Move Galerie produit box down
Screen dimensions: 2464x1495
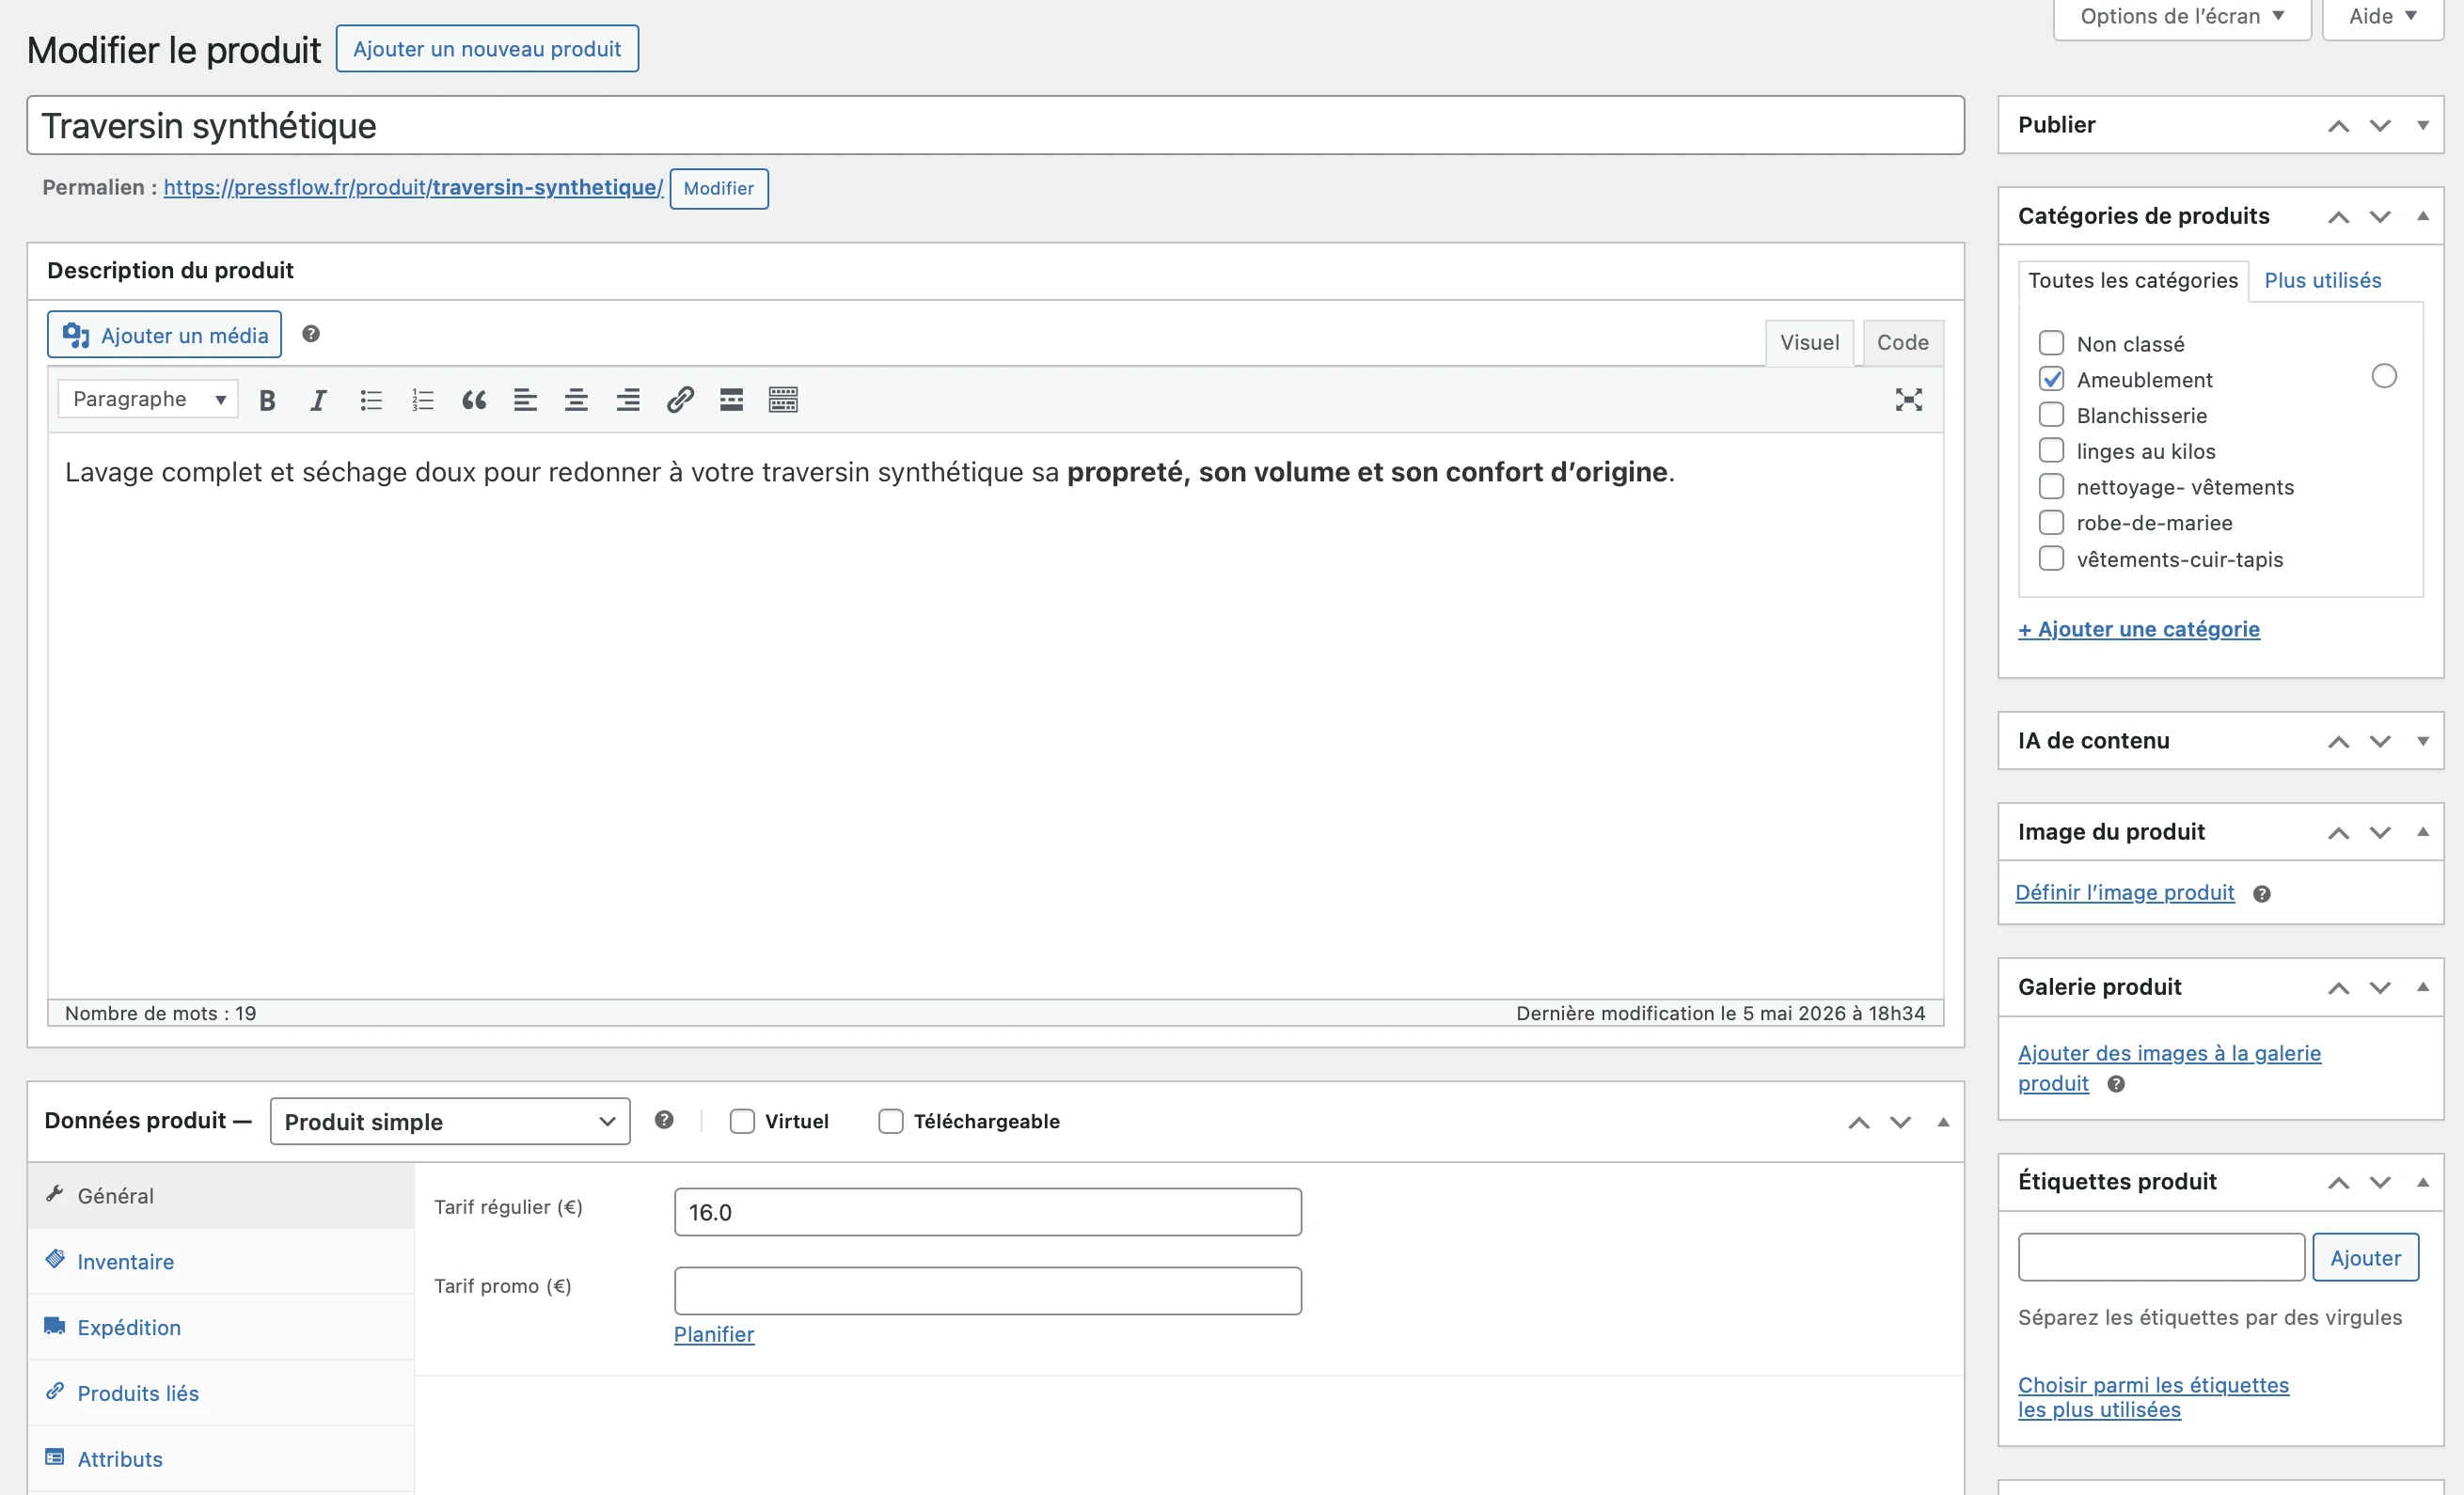tap(2380, 988)
